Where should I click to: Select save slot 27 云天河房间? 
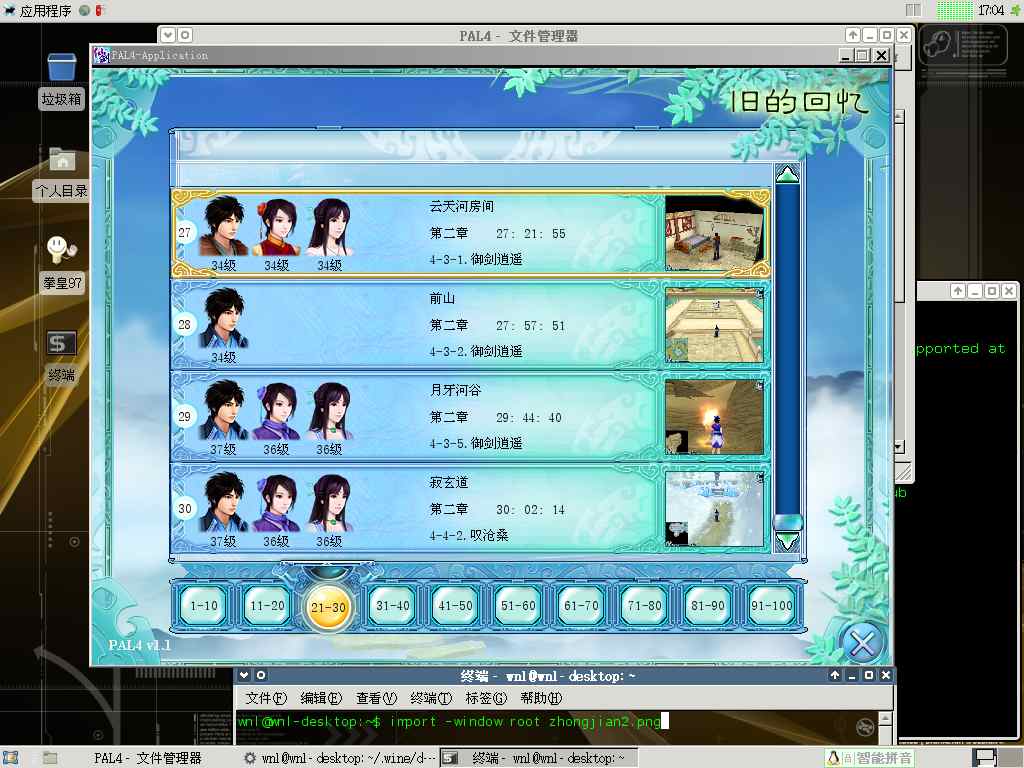(x=471, y=233)
